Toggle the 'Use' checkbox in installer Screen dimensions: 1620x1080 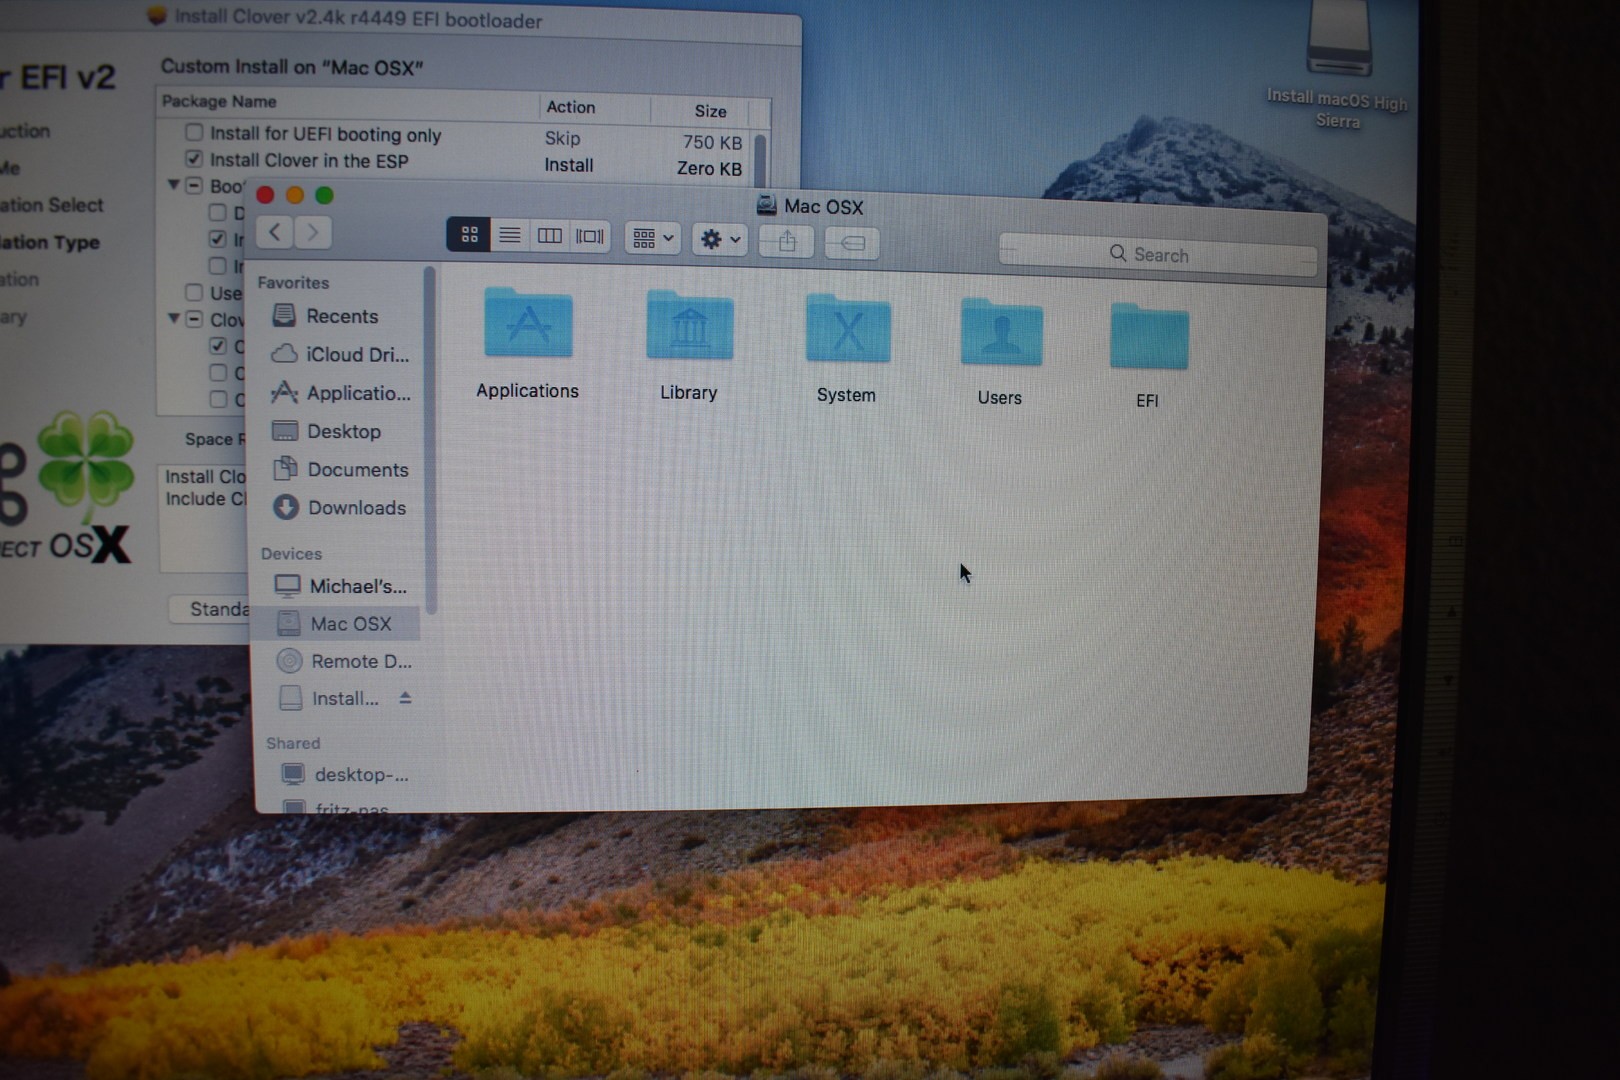pyautogui.click(x=194, y=292)
